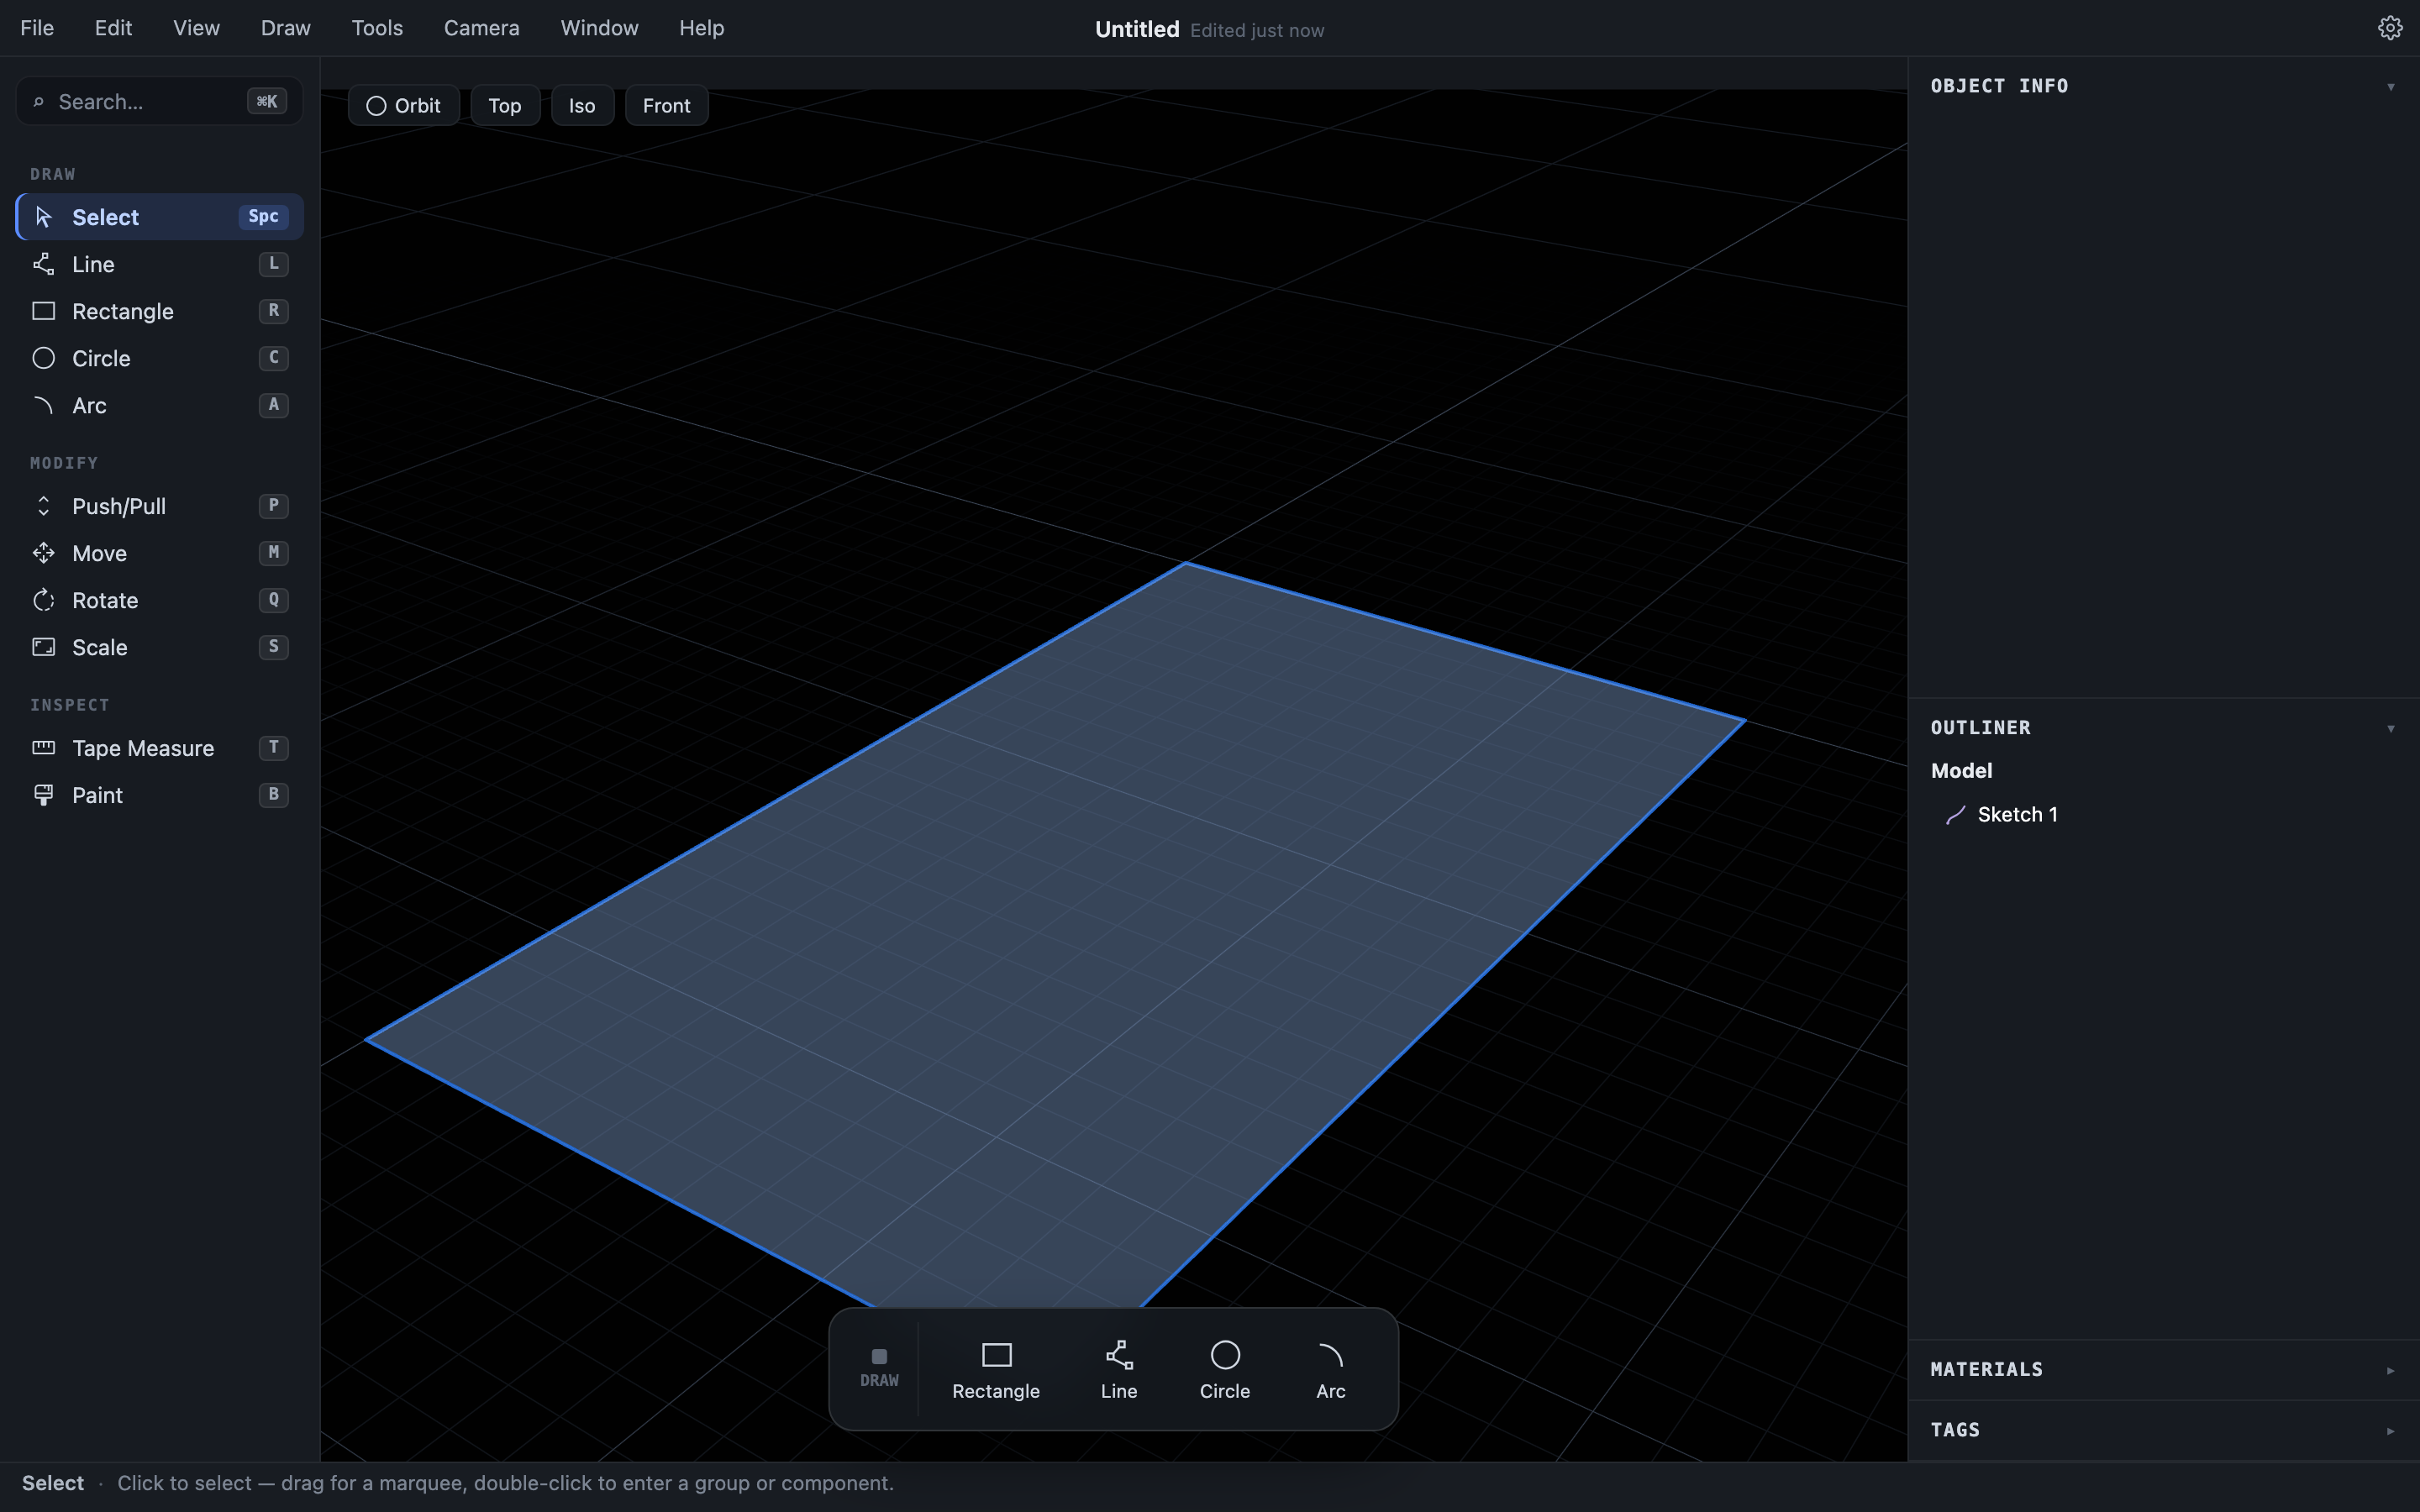The image size is (2420, 1512).
Task: Open the Camera menu
Action: click(482, 28)
